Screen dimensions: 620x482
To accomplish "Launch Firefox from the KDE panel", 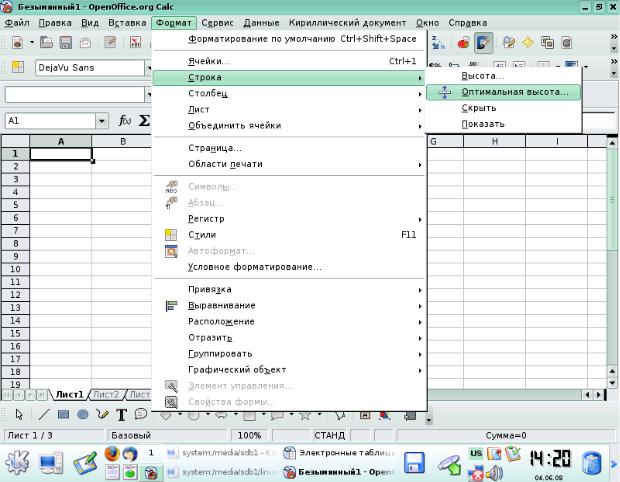I will (x=112, y=453).
